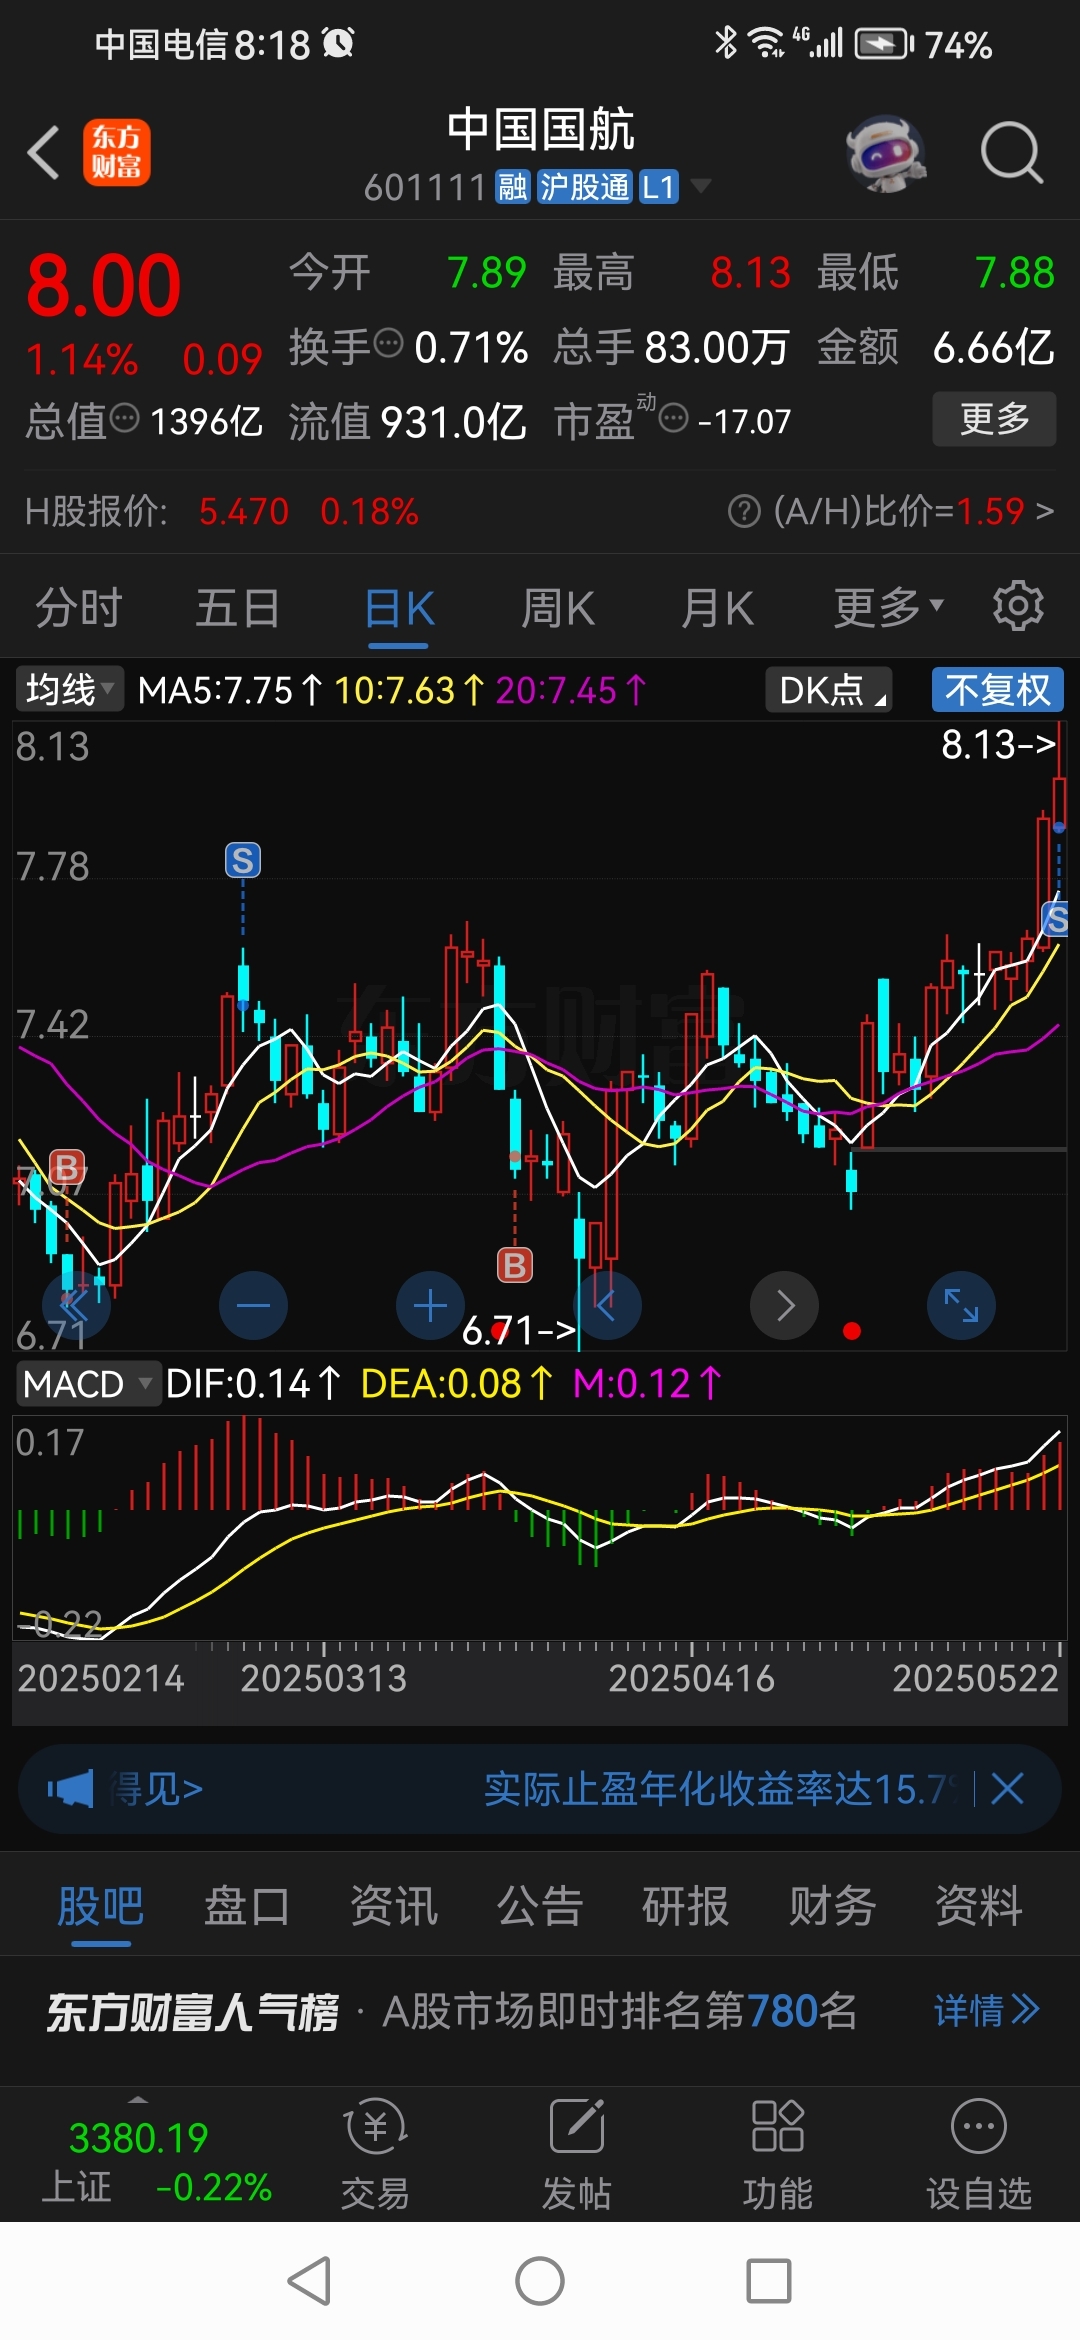This screenshot has width=1080, height=2340.
Task: Open the 交易 trading button
Action: tap(375, 2153)
